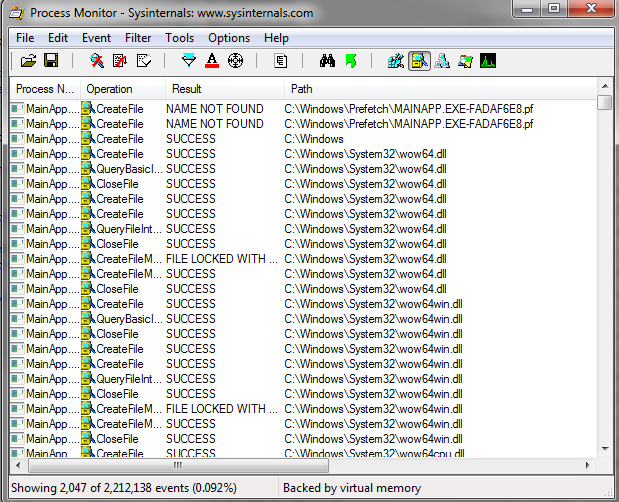The height and width of the screenshot is (502, 619).
Task: Click the Open file toolbar icon
Action: pyautogui.click(x=28, y=61)
